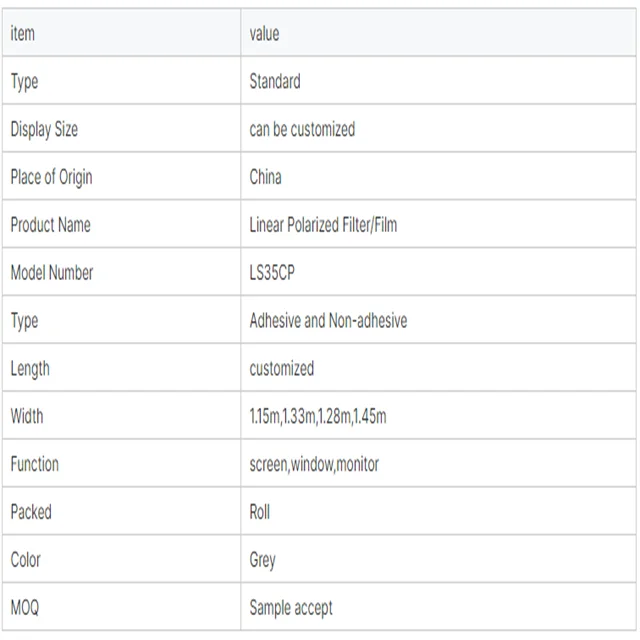
Task: Select the "Grey" color value
Action: (x=262, y=560)
